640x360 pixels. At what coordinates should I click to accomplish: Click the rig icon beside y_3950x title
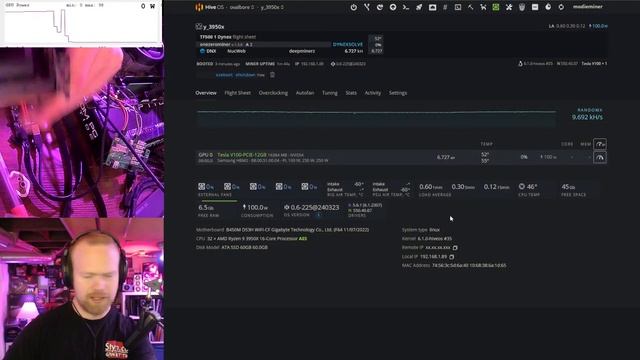(199, 27)
